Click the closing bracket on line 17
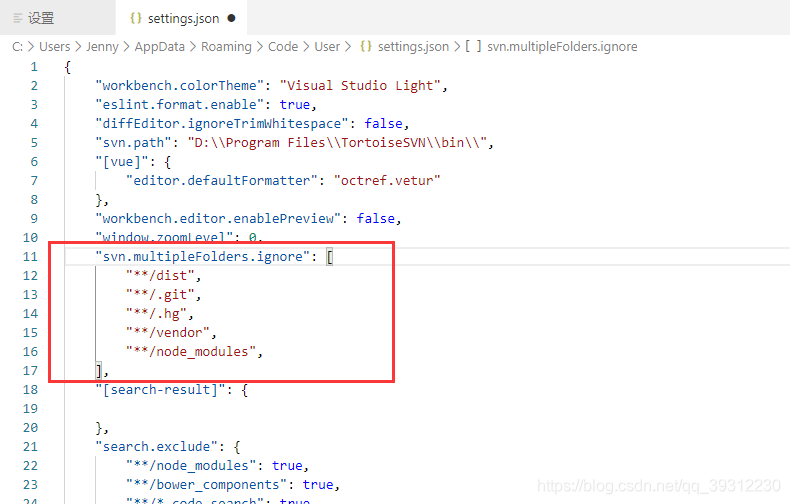790x504 pixels. click(x=99, y=371)
